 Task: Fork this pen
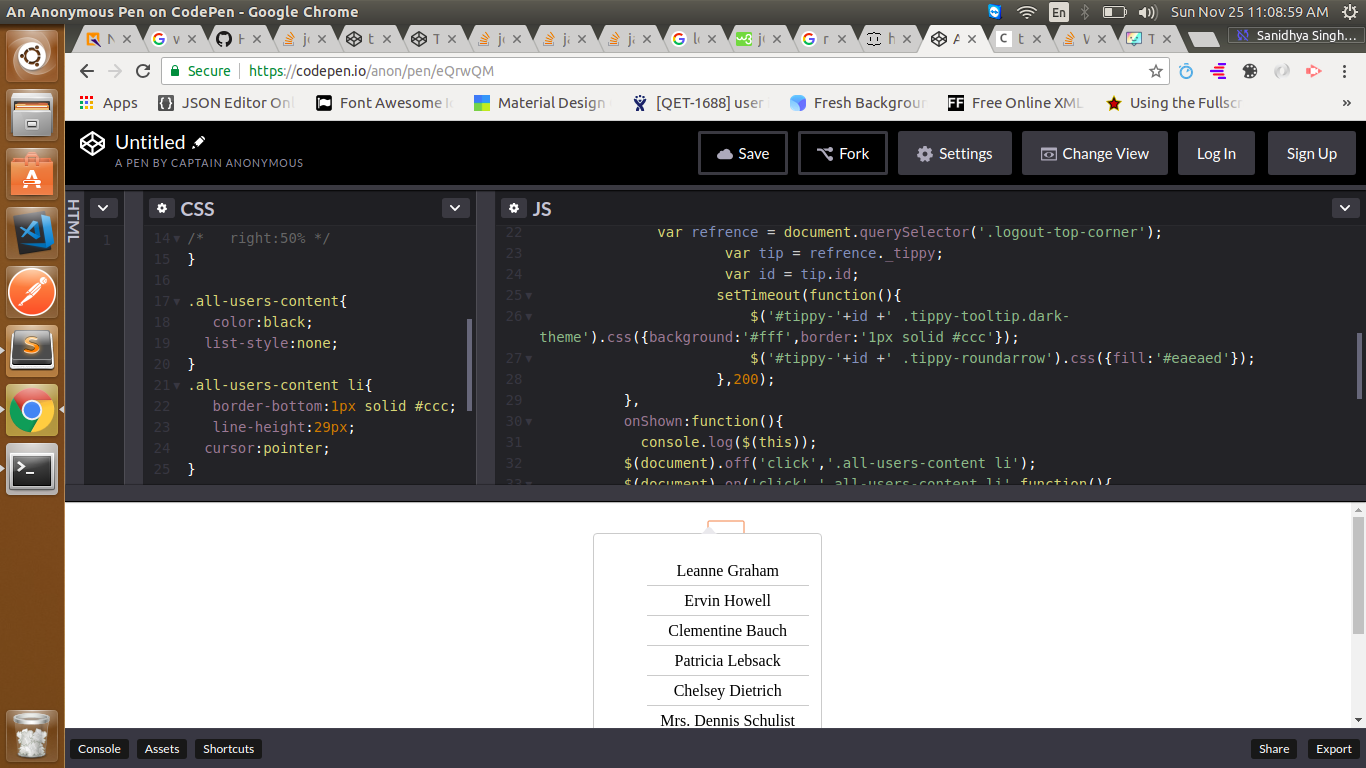[x=843, y=153]
